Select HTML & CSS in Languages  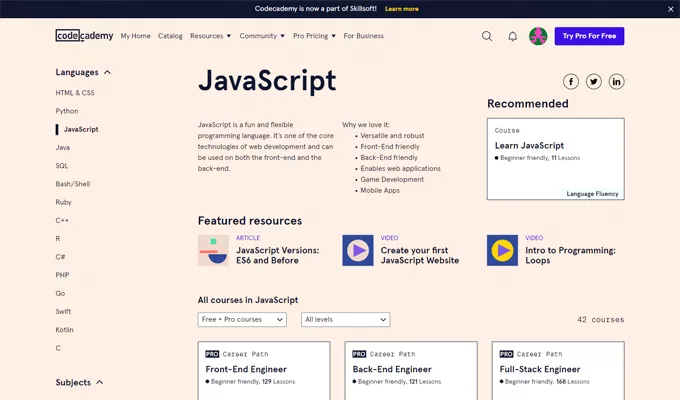tap(75, 93)
